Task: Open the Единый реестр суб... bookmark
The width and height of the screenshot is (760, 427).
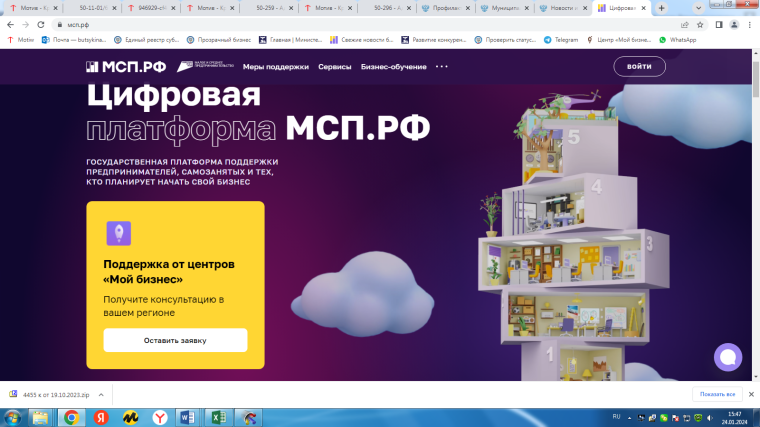Action: click(146, 40)
